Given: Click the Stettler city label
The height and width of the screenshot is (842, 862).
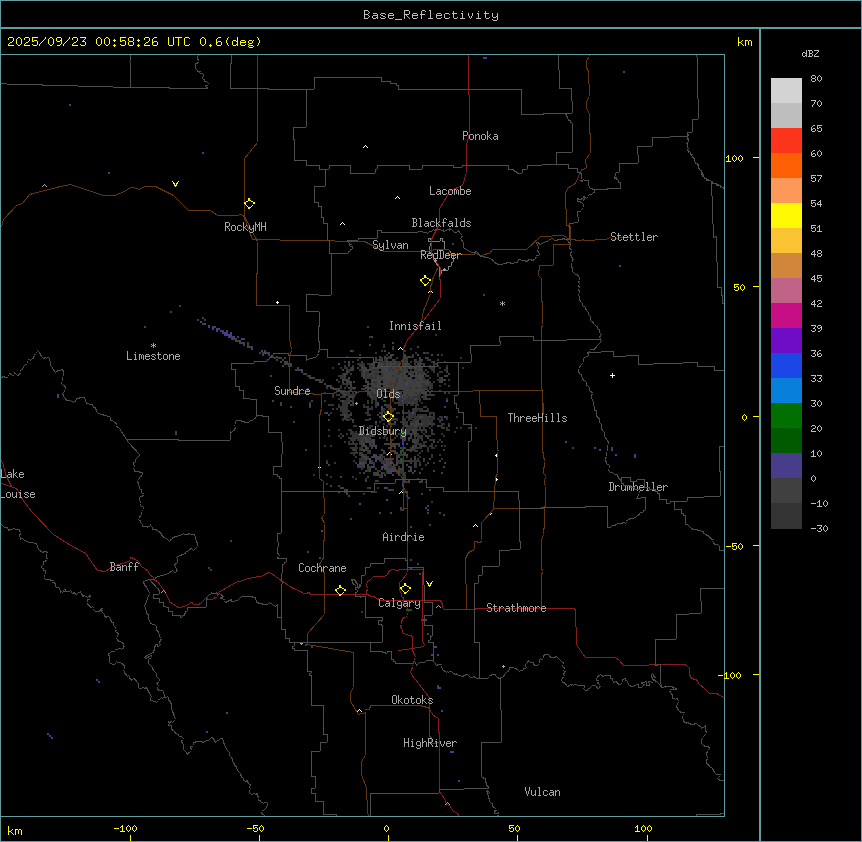Looking at the screenshot, I should (x=634, y=237).
